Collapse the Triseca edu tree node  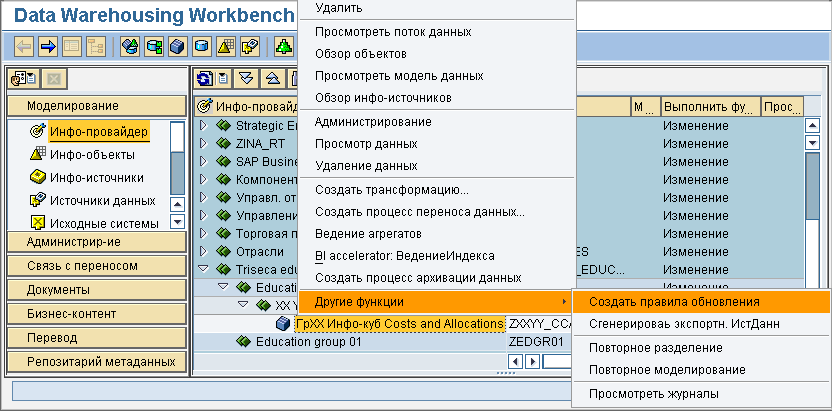tap(203, 269)
